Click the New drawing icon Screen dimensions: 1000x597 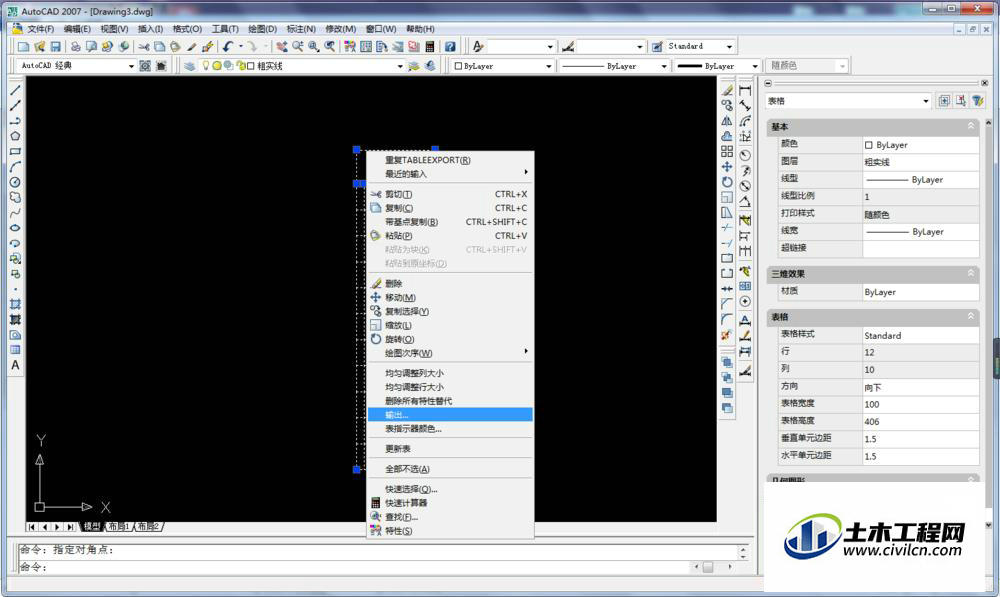coord(24,47)
